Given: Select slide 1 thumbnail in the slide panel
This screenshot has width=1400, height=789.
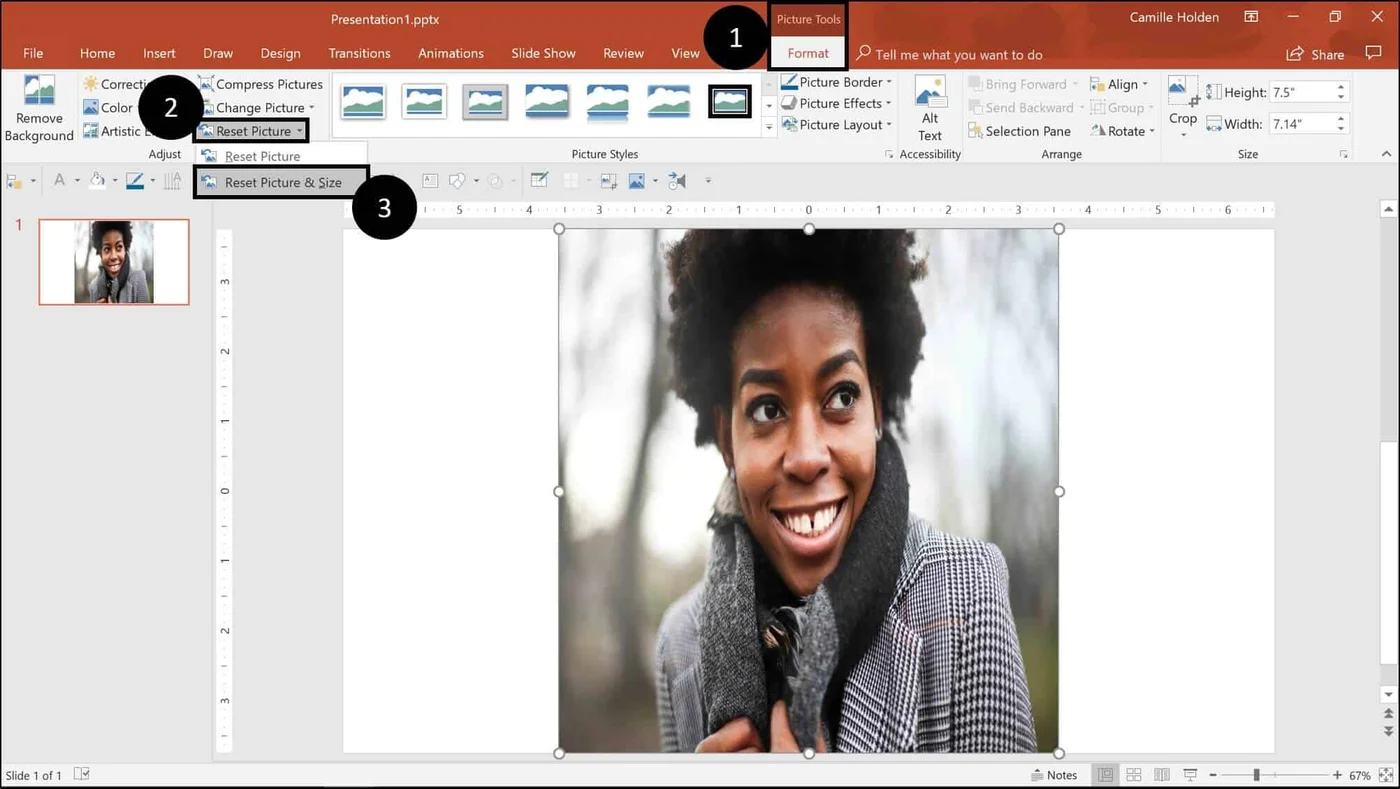Looking at the screenshot, I should click(114, 262).
